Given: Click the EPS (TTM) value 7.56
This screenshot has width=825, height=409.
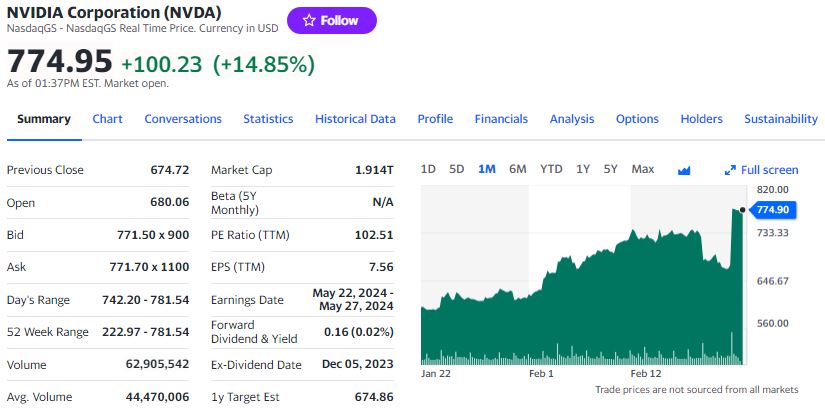Looking at the screenshot, I should tap(381, 267).
